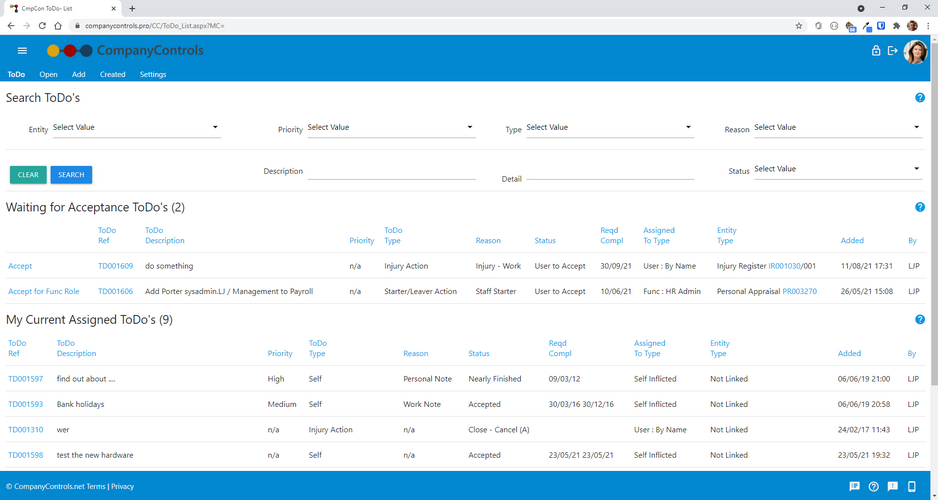938x500 pixels.
Task: Open ToDo reference TD001593
Action: coord(26,404)
